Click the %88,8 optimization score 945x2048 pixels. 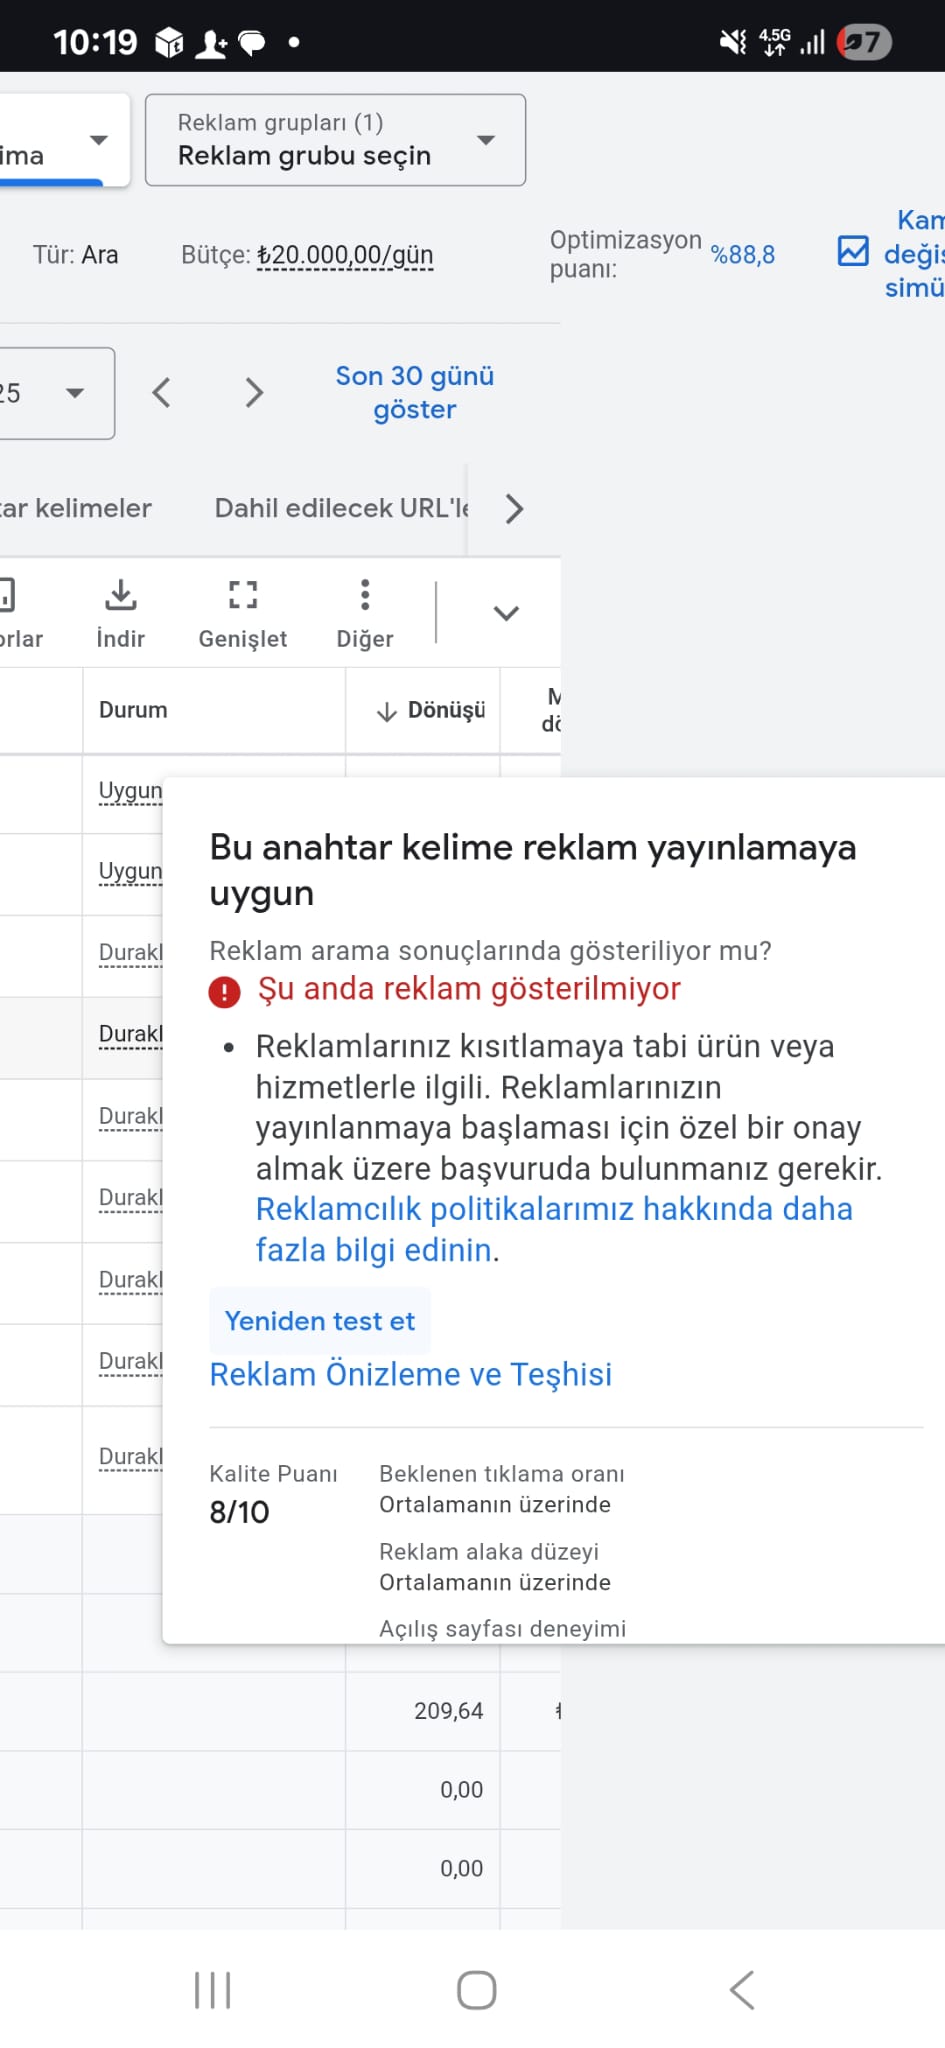pos(743,255)
